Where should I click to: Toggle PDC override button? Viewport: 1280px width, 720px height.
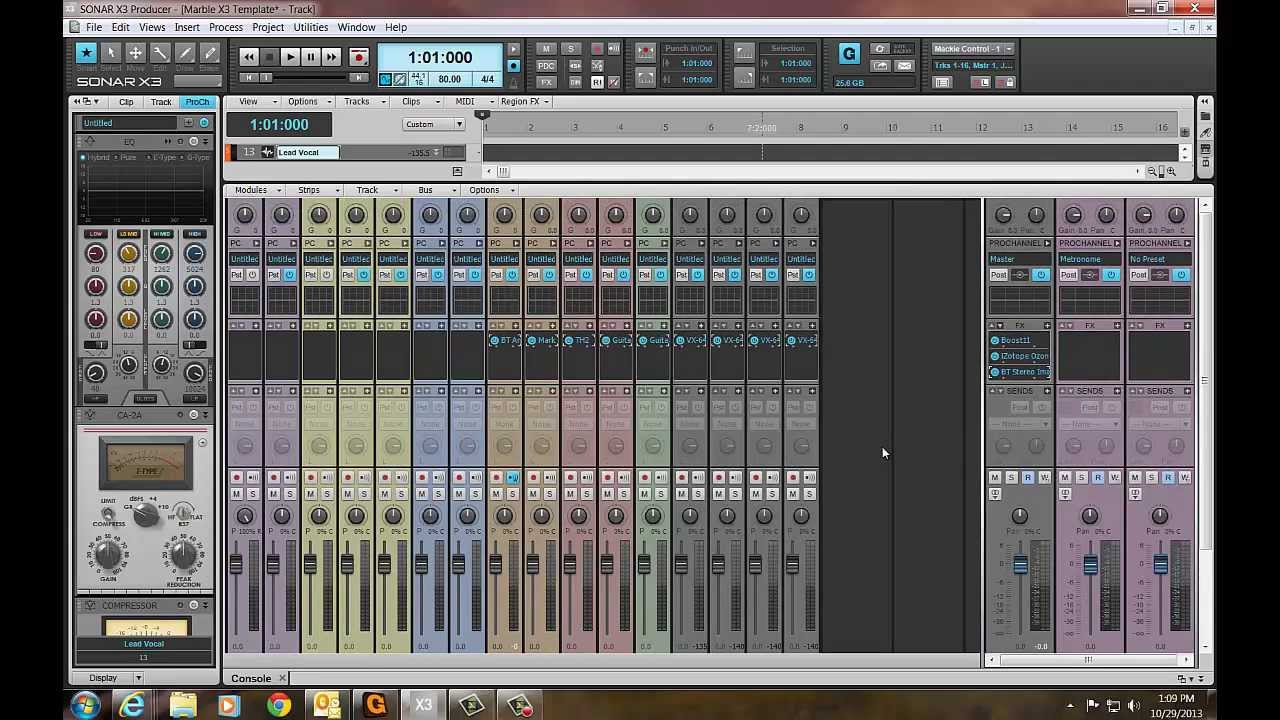[545, 66]
